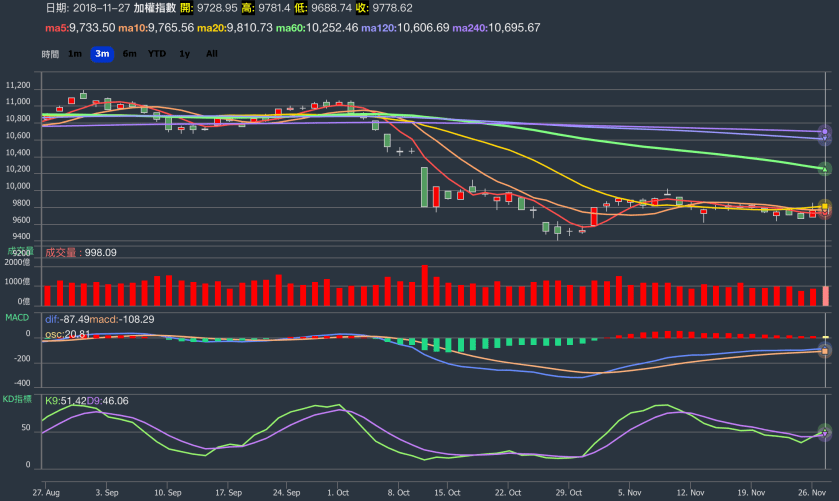Image resolution: width=839 pixels, height=501 pixels.
Task: Click the active 3m range button
Action: click(x=102, y=53)
